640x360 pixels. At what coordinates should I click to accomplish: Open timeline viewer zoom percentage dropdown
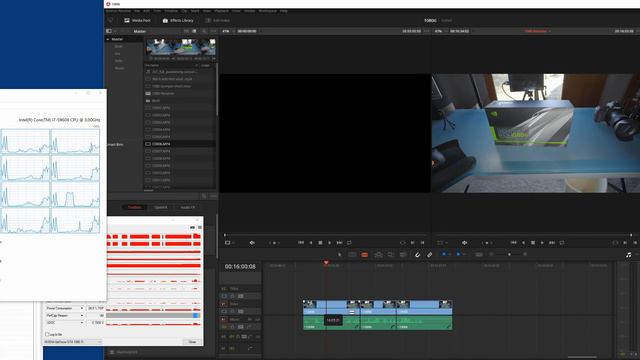[440, 31]
